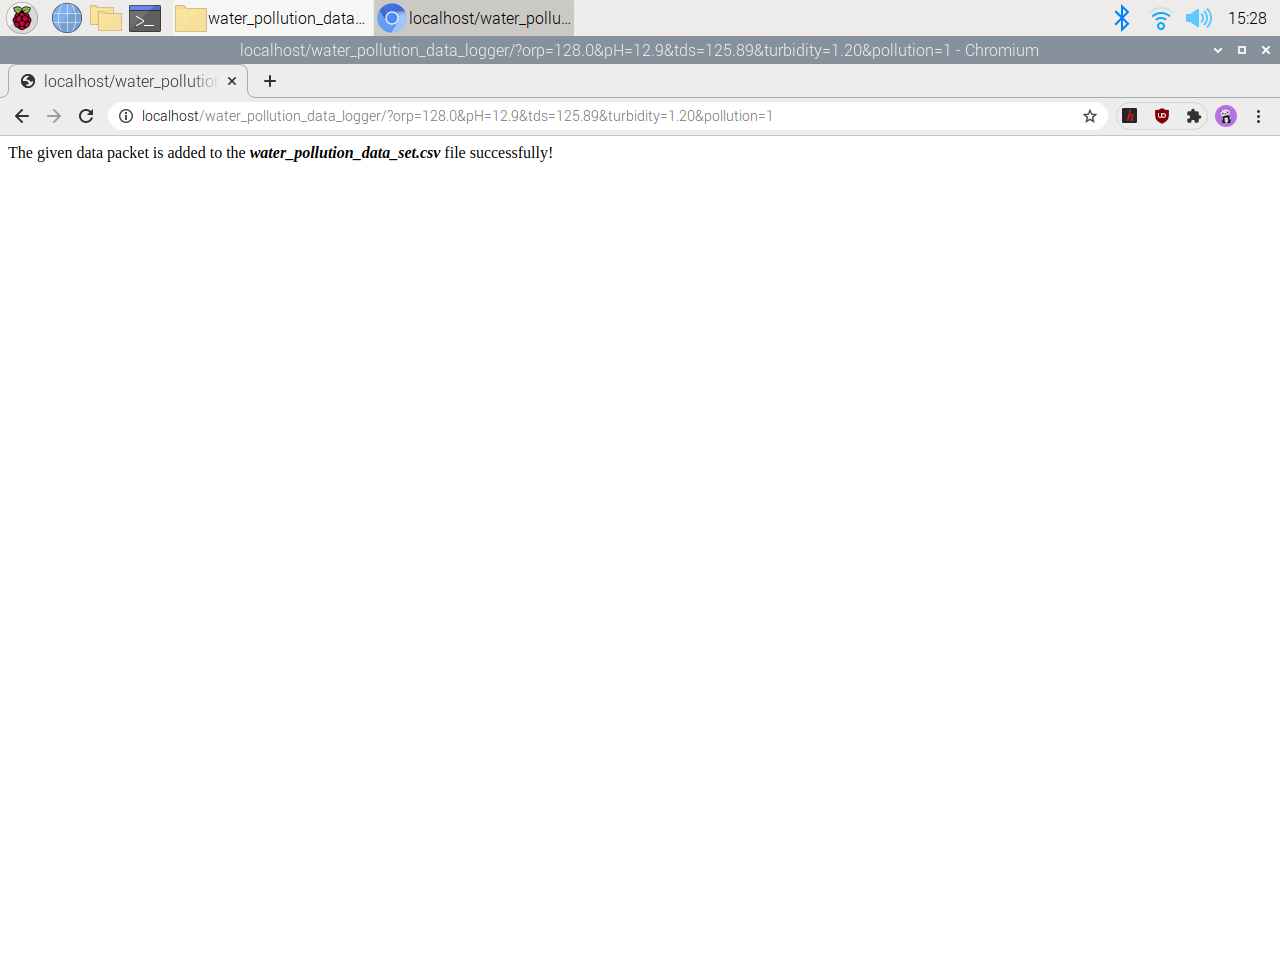
Task: Click the forward navigation arrow
Action: tap(54, 116)
